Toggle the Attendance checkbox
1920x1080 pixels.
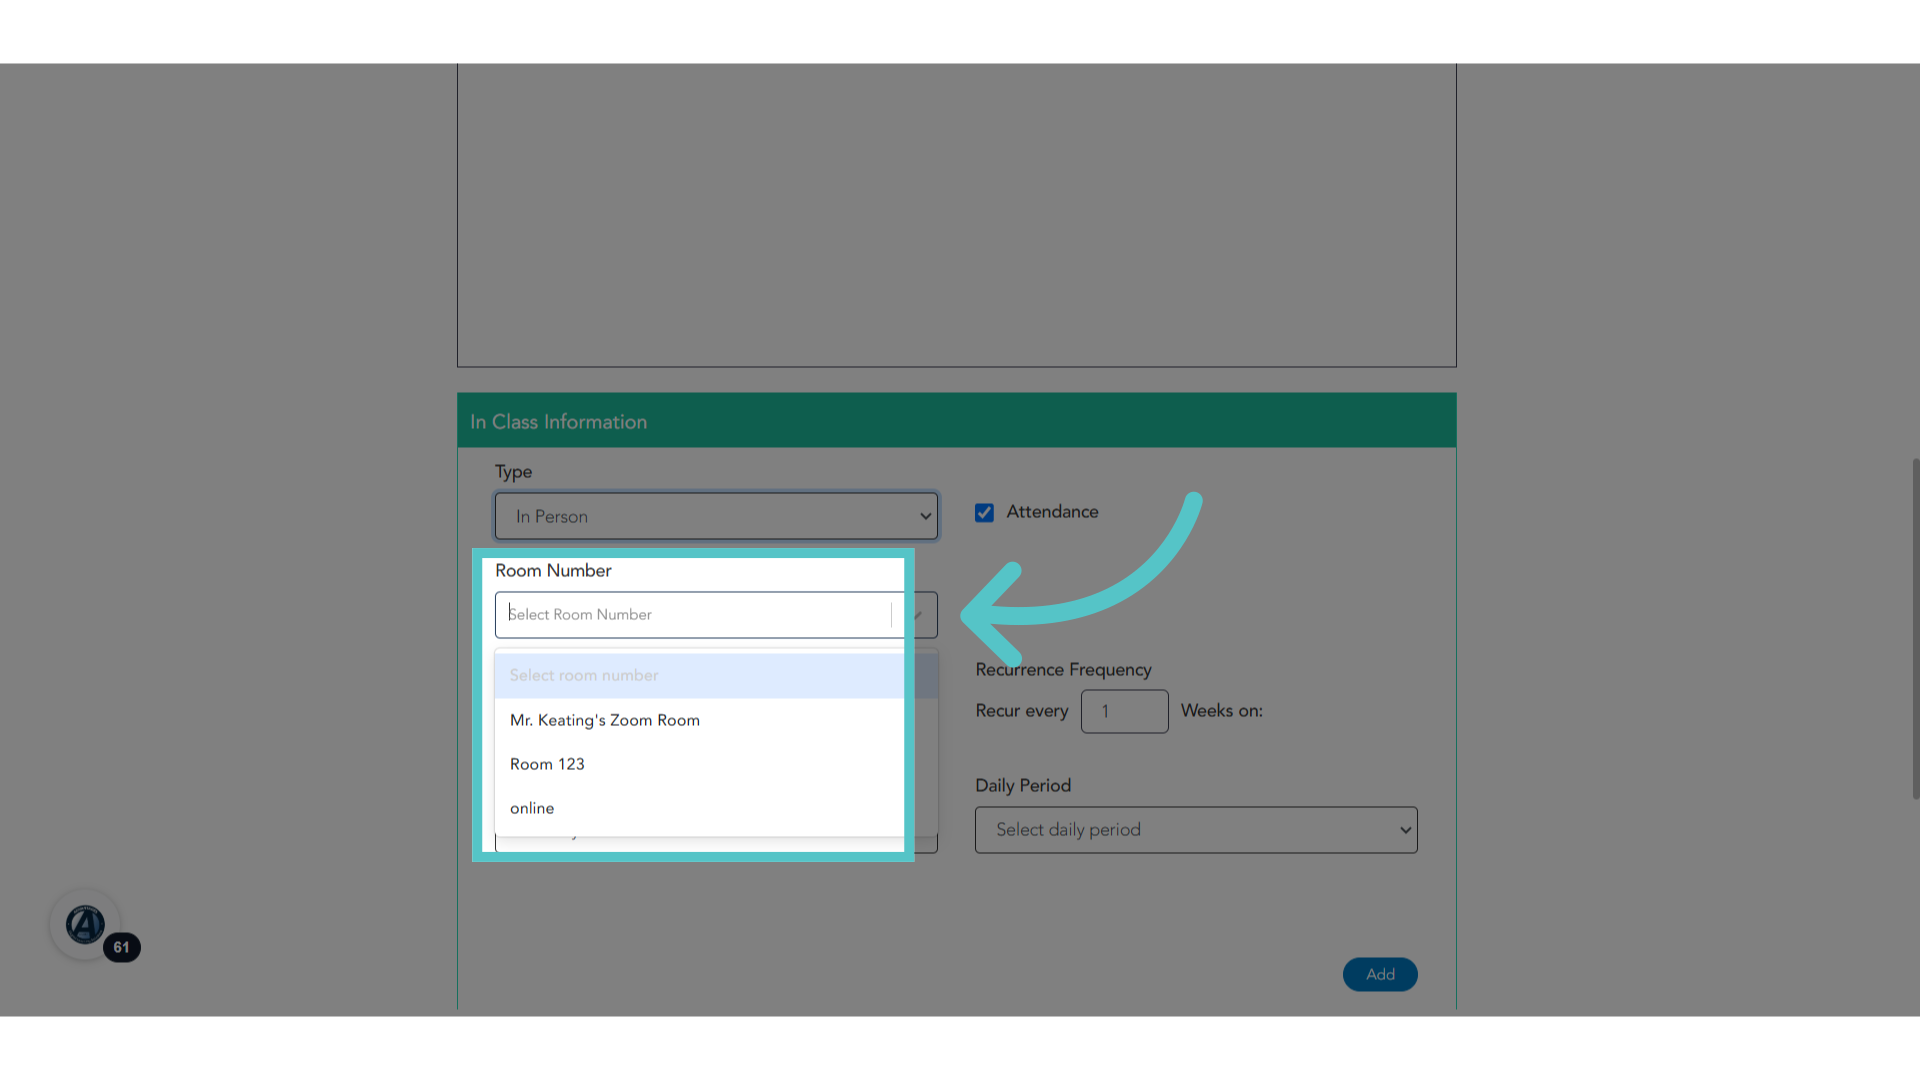click(985, 513)
